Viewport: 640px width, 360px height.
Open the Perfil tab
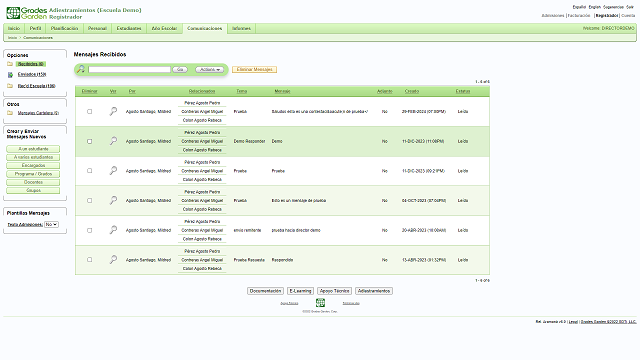[x=36, y=28]
